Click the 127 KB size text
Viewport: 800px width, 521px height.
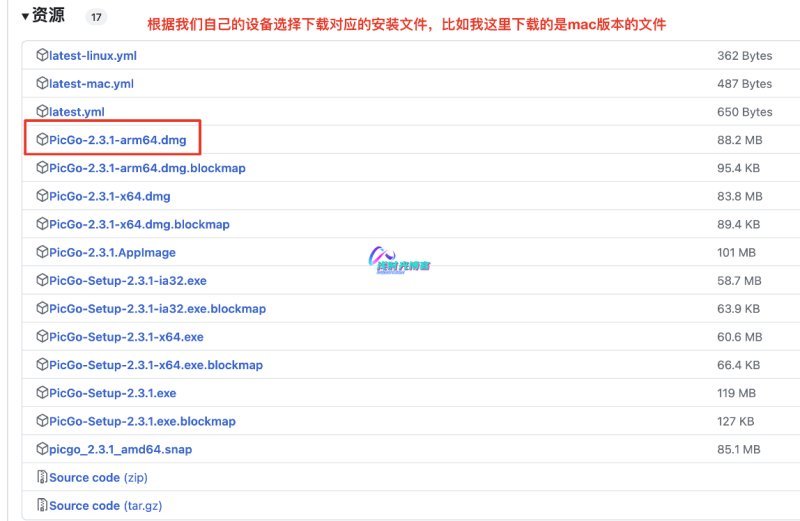tap(735, 421)
